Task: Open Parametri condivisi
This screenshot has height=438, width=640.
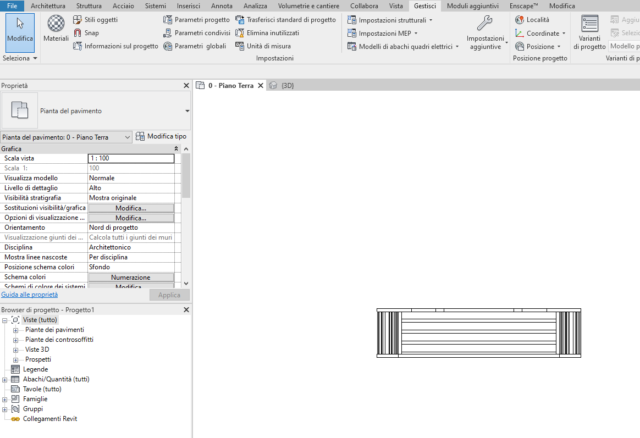Action: (x=196, y=33)
